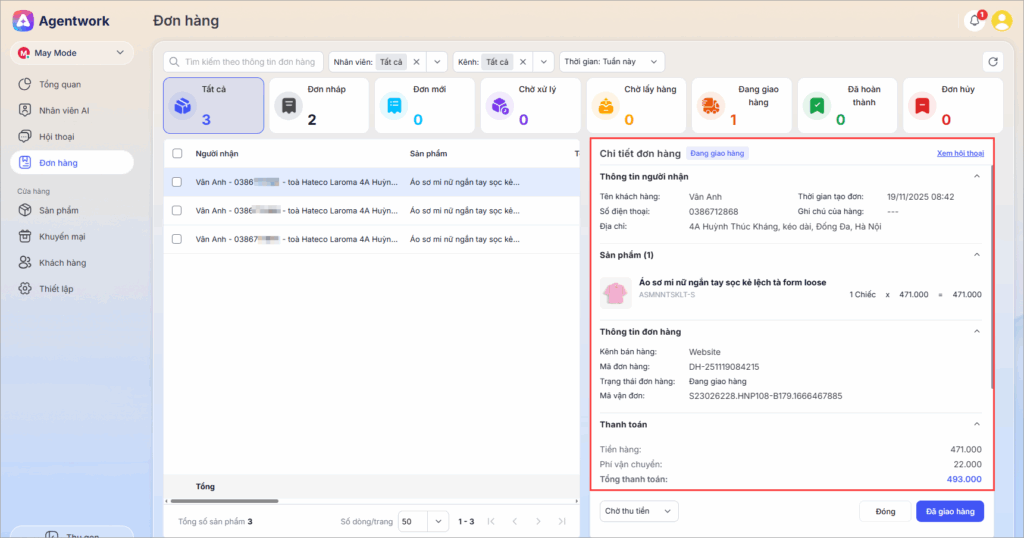Click the Agentwork logo
The width and height of the screenshot is (1024, 538).
25,21
